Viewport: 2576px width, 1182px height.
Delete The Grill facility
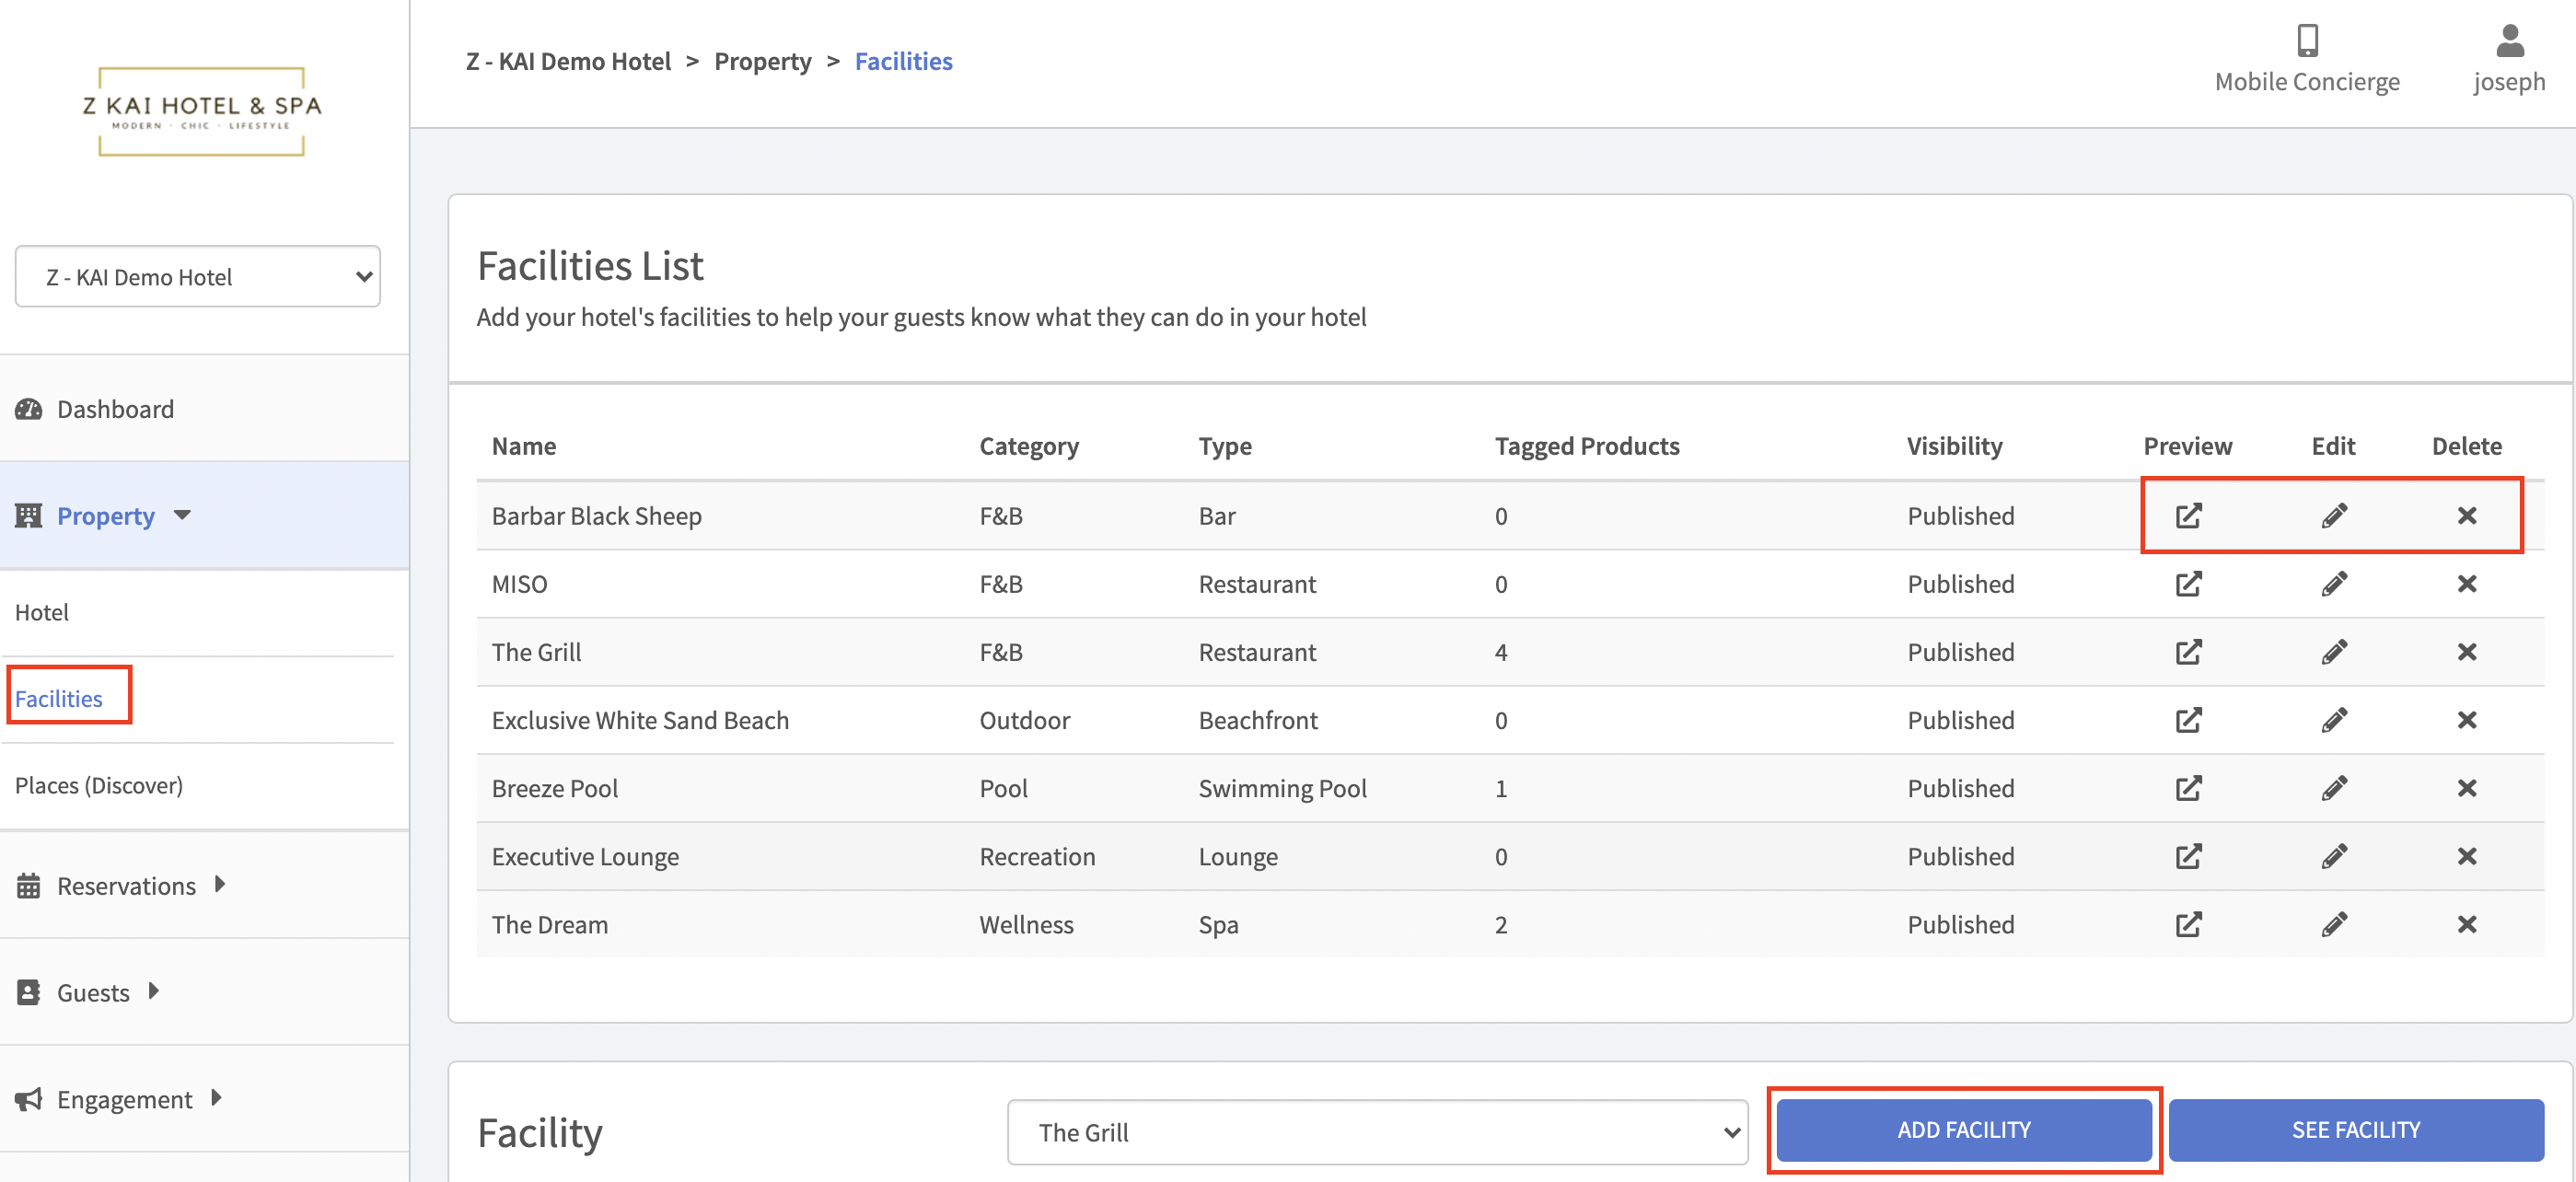(x=2466, y=652)
